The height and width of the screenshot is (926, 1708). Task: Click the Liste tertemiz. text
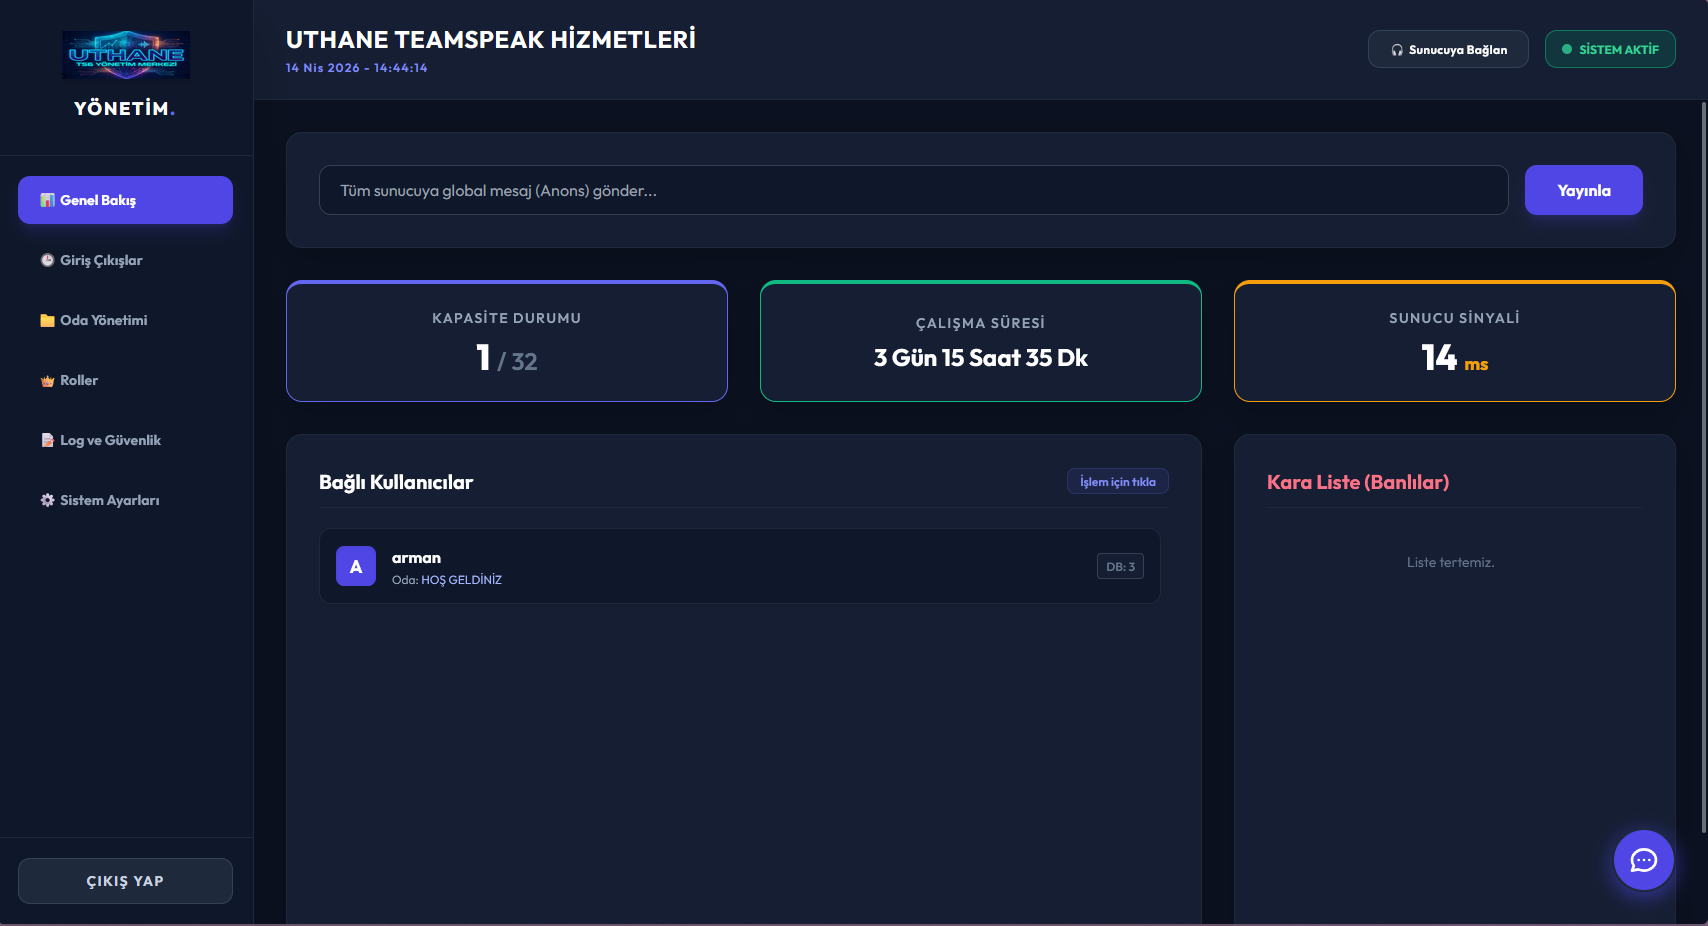pos(1451,563)
